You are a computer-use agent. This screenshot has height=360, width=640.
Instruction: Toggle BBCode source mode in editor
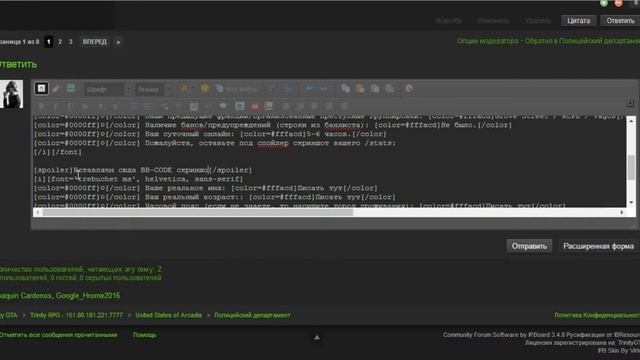pos(41,89)
